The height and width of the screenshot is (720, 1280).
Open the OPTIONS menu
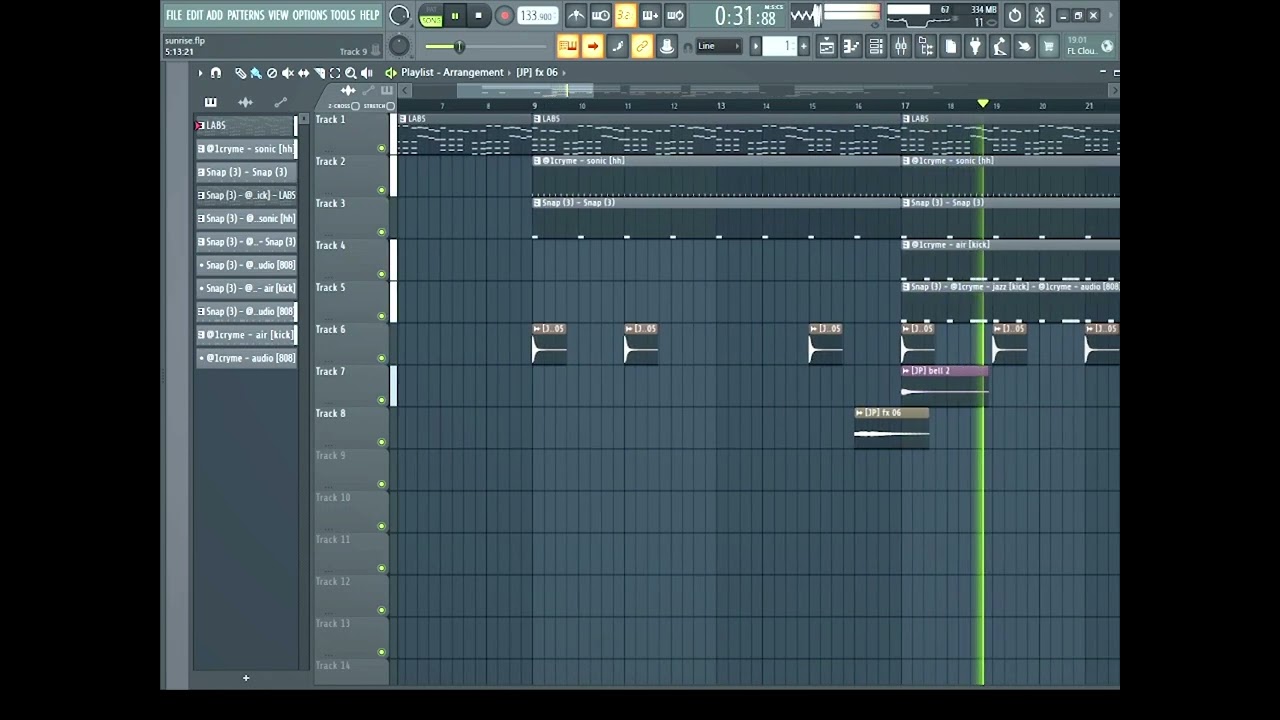[x=310, y=15]
